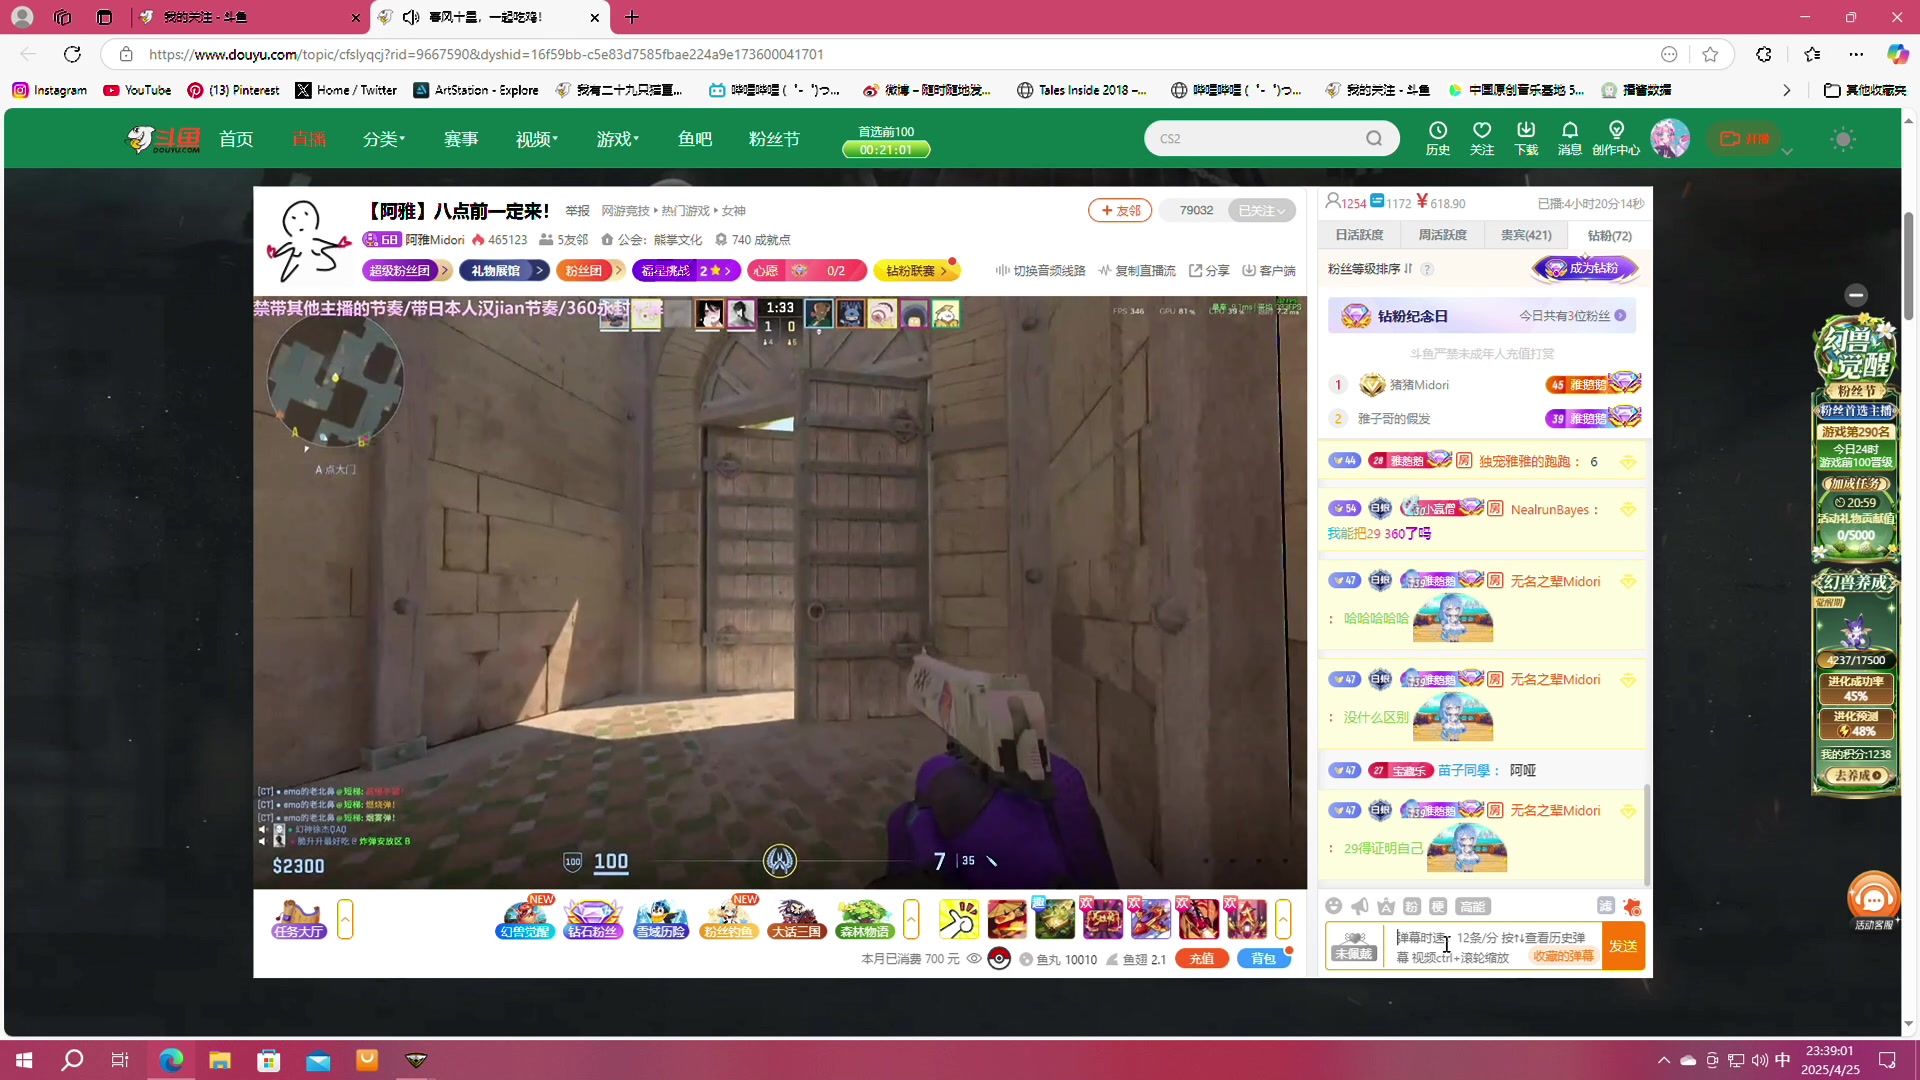
Task: Open the 关注 heart follow icon
Action: (1482, 138)
